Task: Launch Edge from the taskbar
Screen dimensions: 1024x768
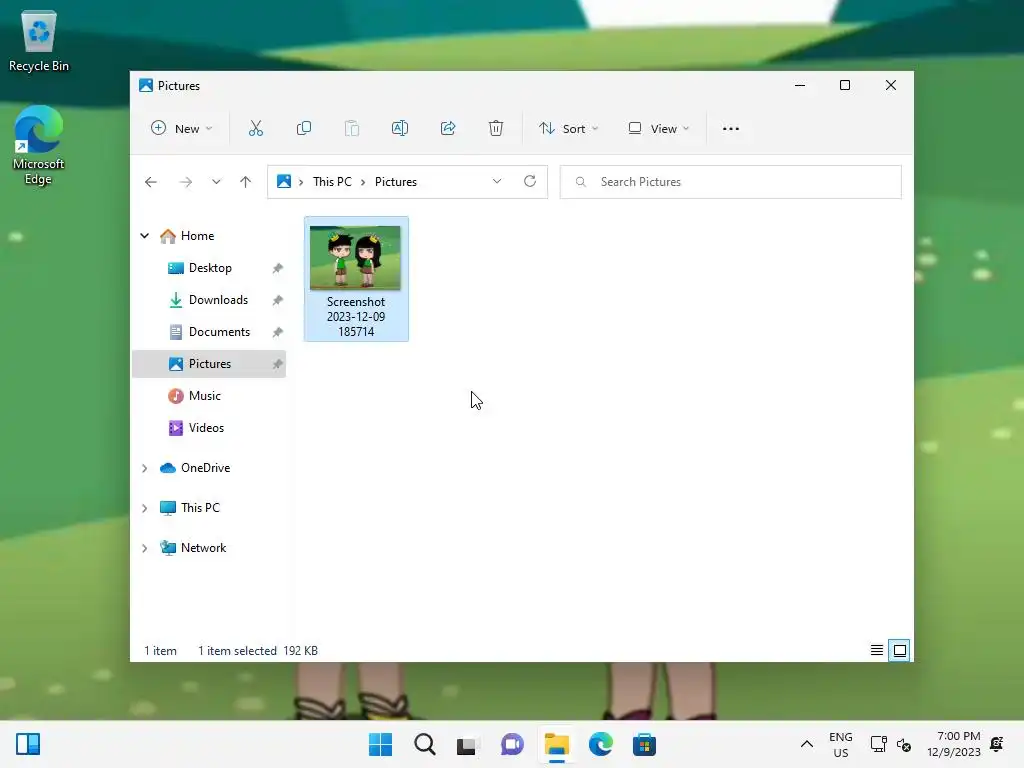Action: tap(600, 744)
